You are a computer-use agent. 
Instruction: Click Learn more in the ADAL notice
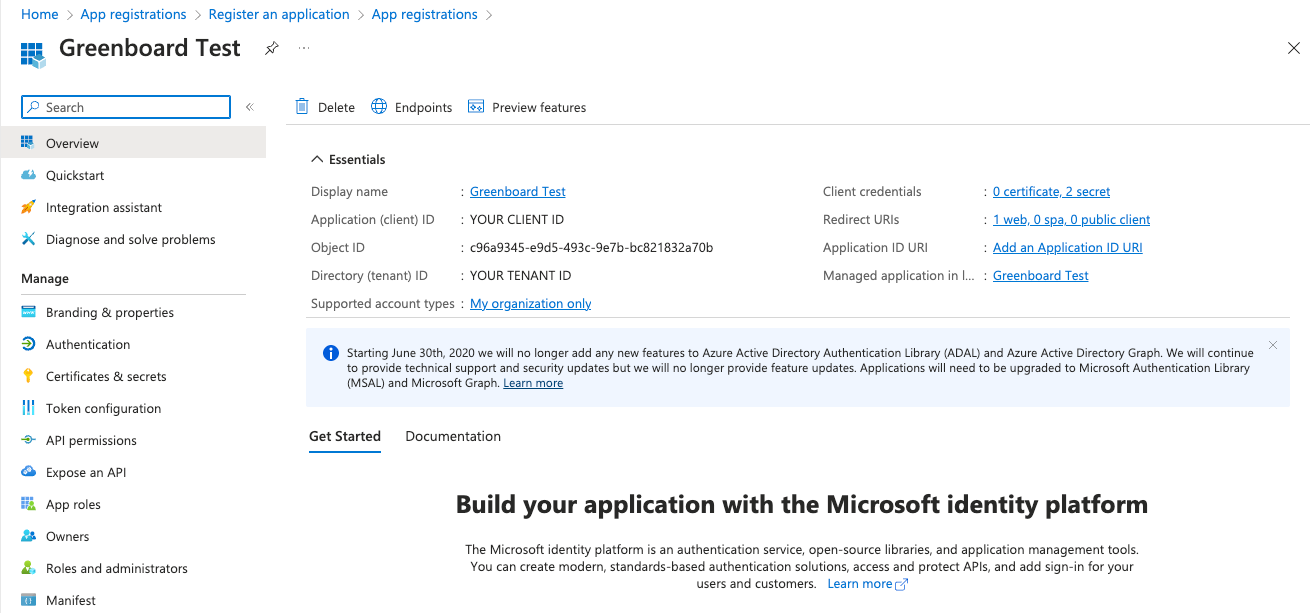[533, 383]
